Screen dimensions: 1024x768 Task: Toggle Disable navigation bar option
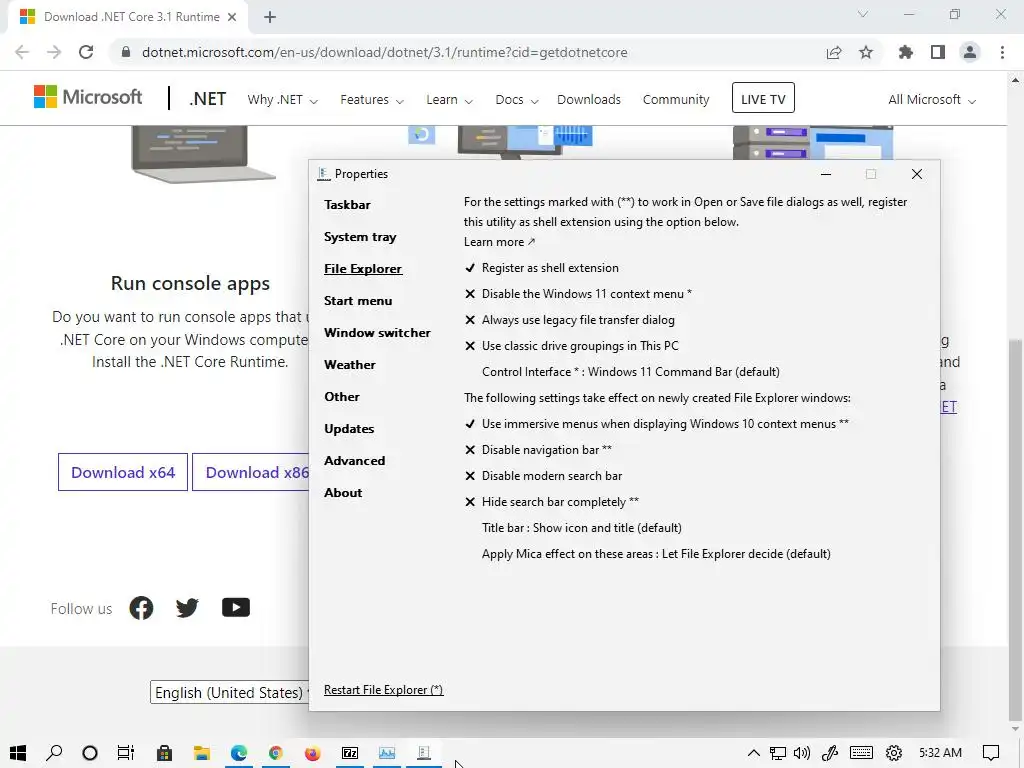tap(538, 450)
